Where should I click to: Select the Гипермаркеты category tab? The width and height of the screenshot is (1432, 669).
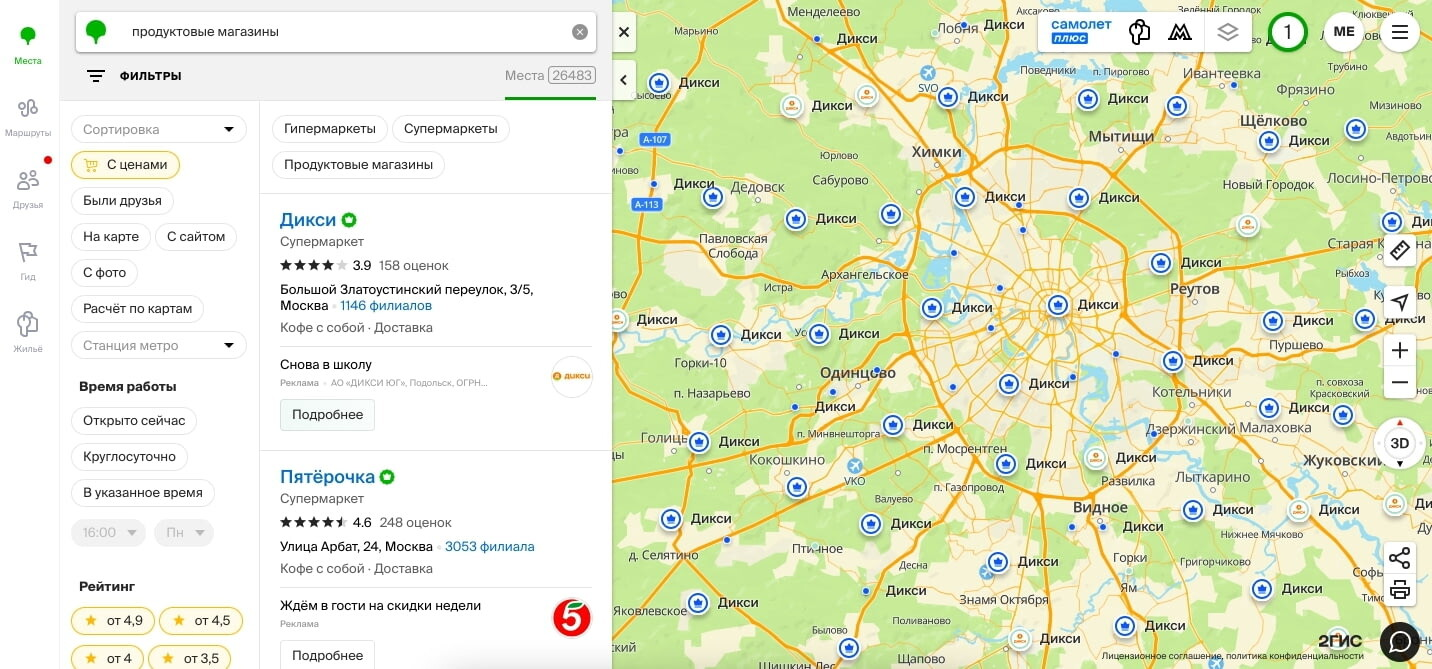coord(329,129)
